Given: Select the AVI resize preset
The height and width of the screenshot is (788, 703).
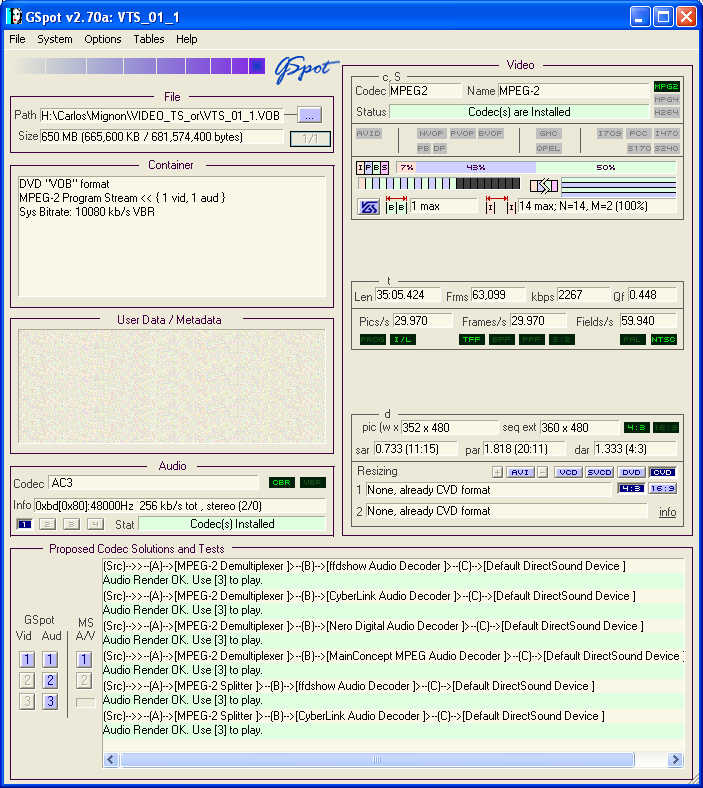Looking at the screenshot, I should pyautogui.click(x=520, y=472).
